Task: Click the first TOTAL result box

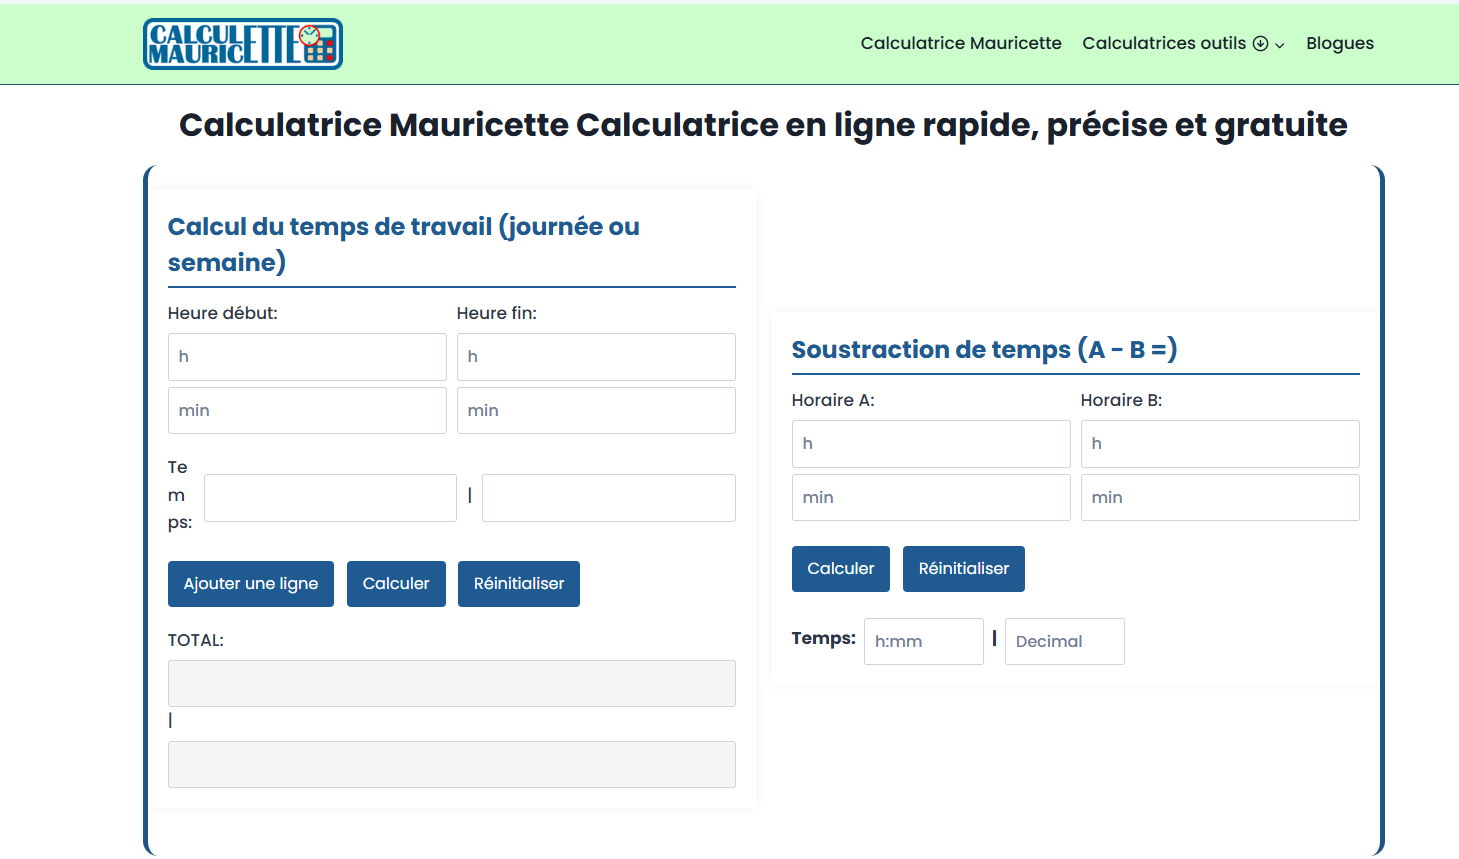Action: pos(451,684)
